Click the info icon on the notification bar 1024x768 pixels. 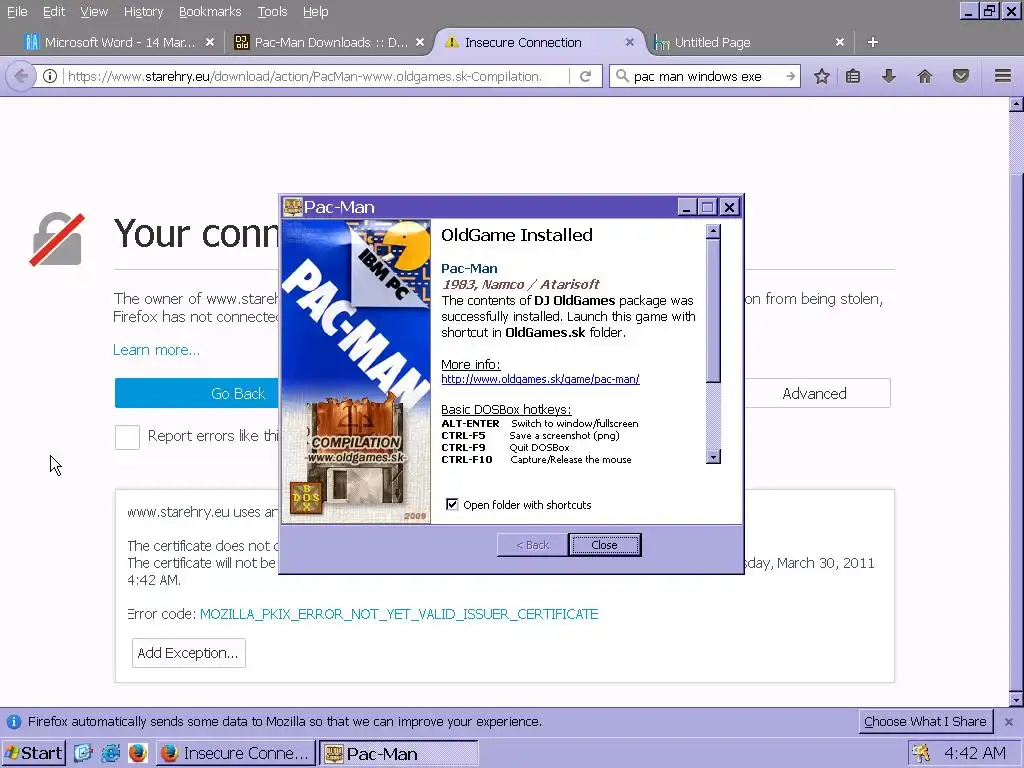pos(14,722)
